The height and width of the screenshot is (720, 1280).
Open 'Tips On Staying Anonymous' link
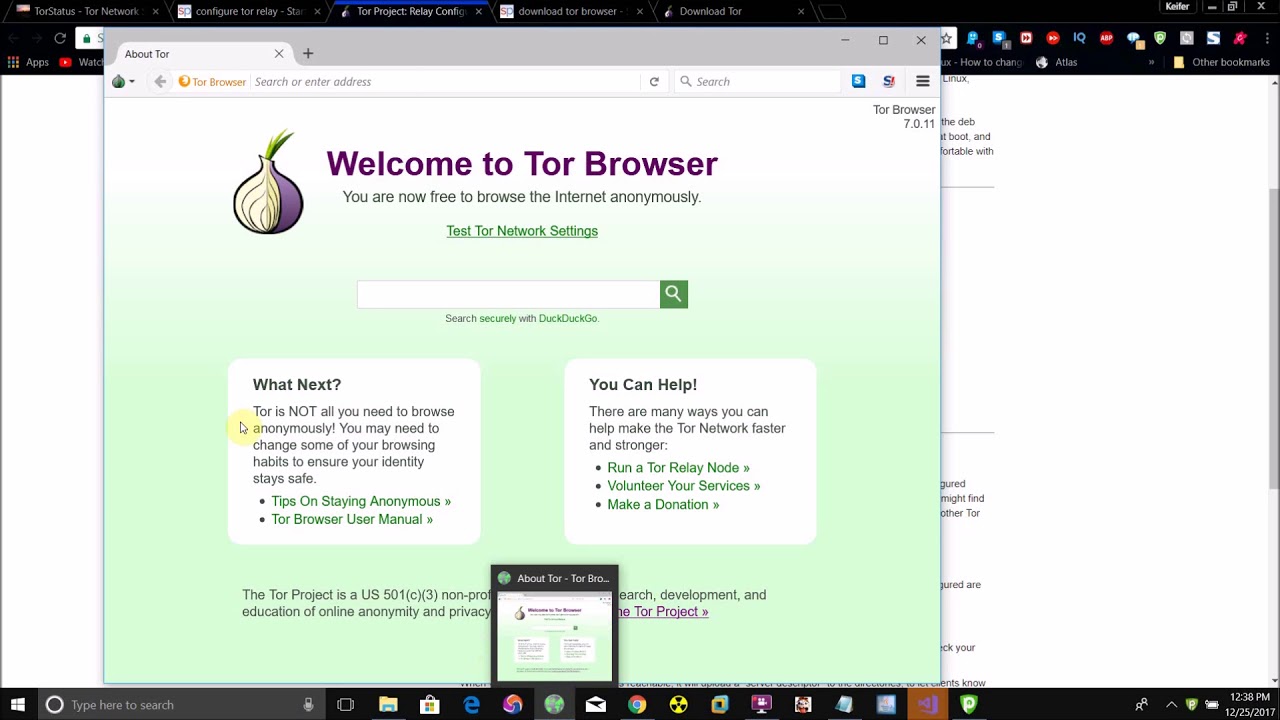click(361, 501)
